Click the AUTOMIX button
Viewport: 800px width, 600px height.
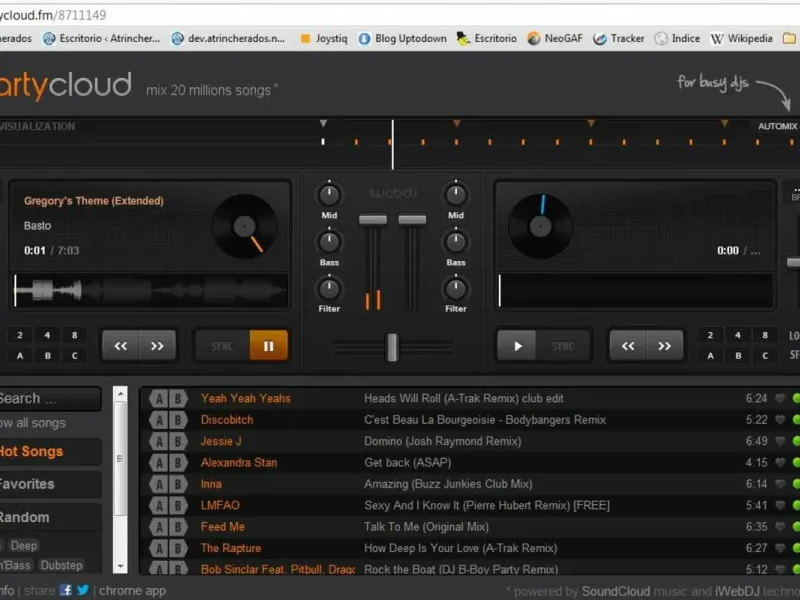click(778, 126)
